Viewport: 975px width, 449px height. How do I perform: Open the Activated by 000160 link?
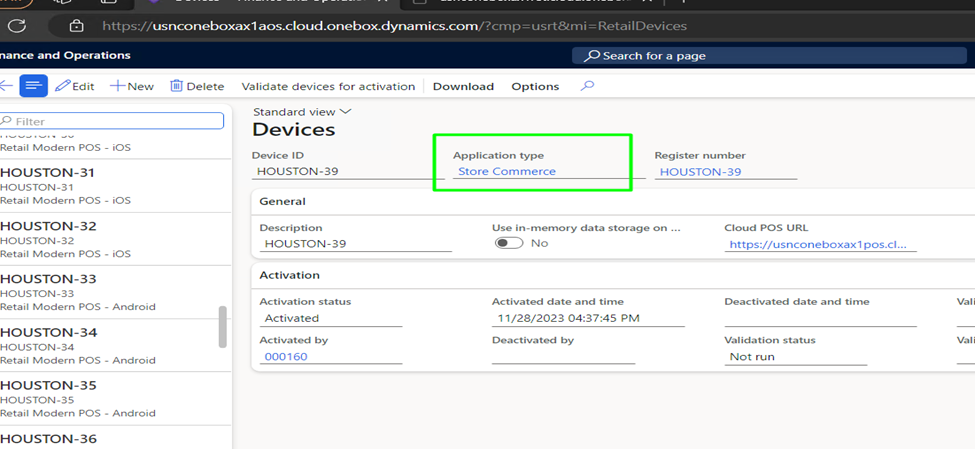click(x=286, y=357)
